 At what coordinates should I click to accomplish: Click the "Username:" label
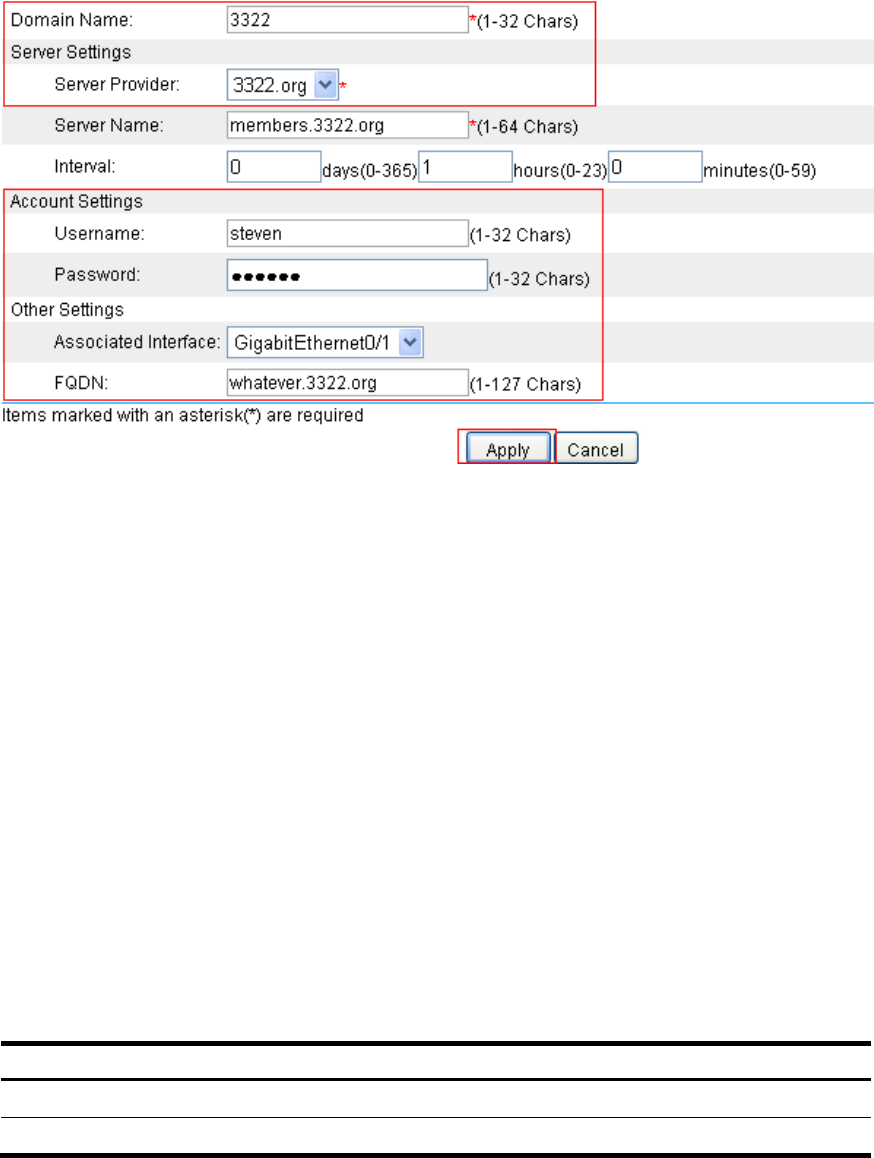[x=100, y=234]
